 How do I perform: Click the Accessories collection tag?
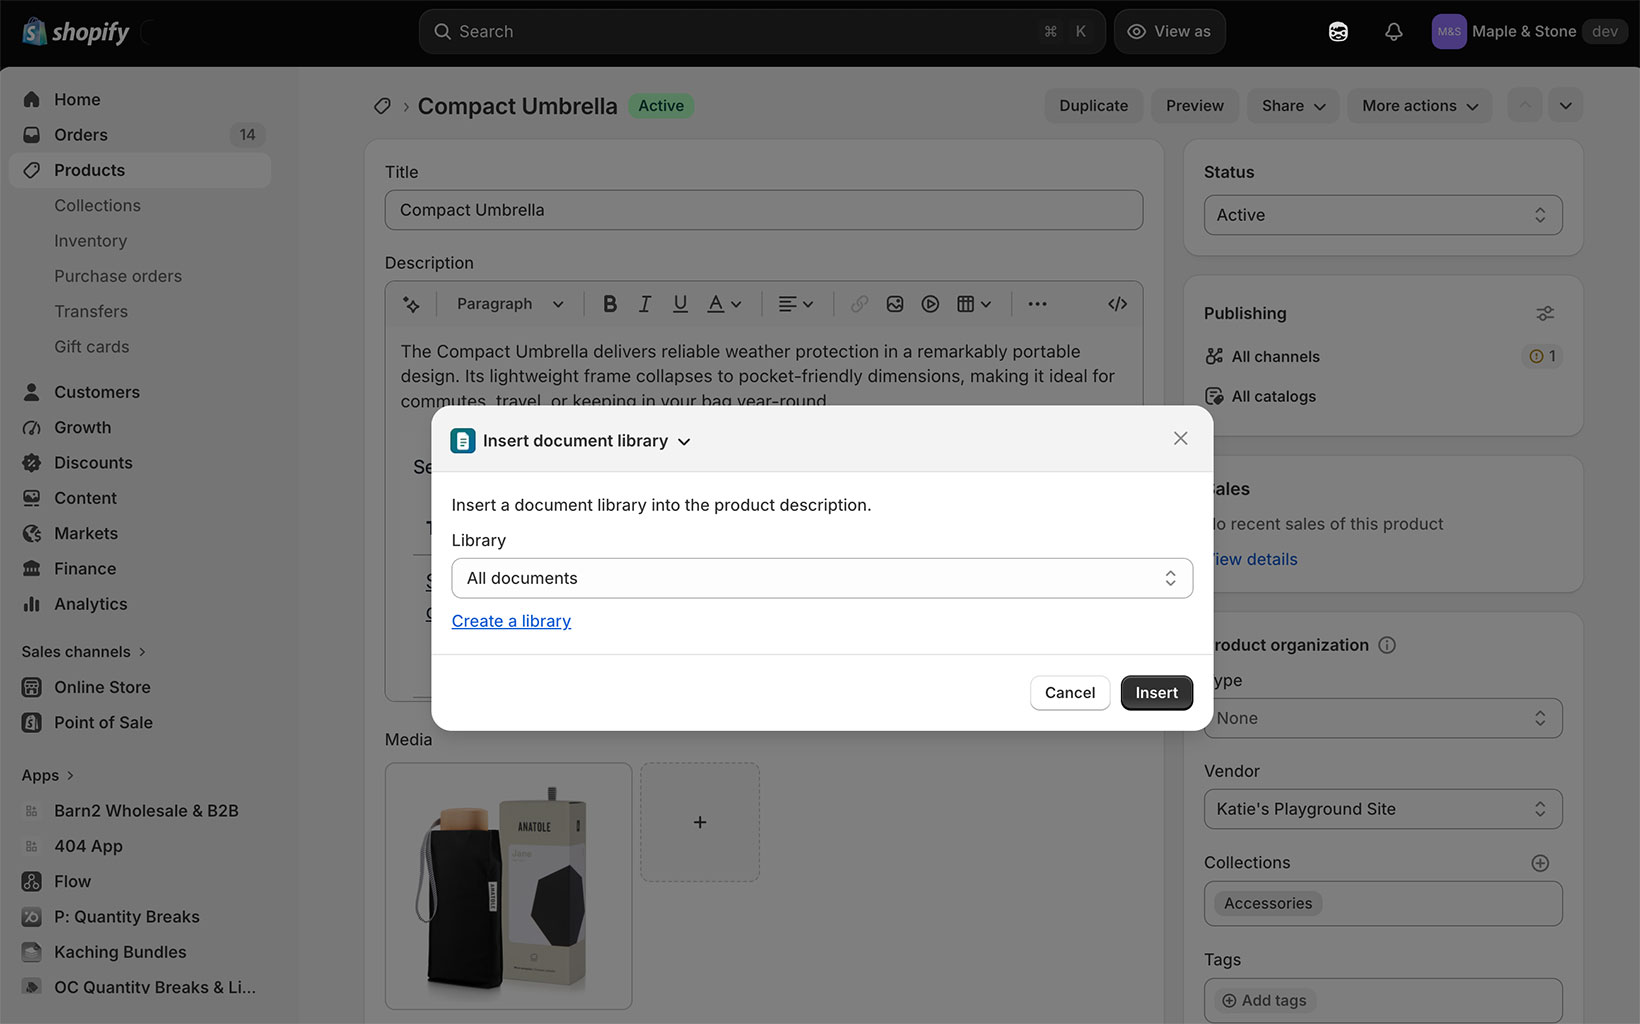click(1268, 904)
